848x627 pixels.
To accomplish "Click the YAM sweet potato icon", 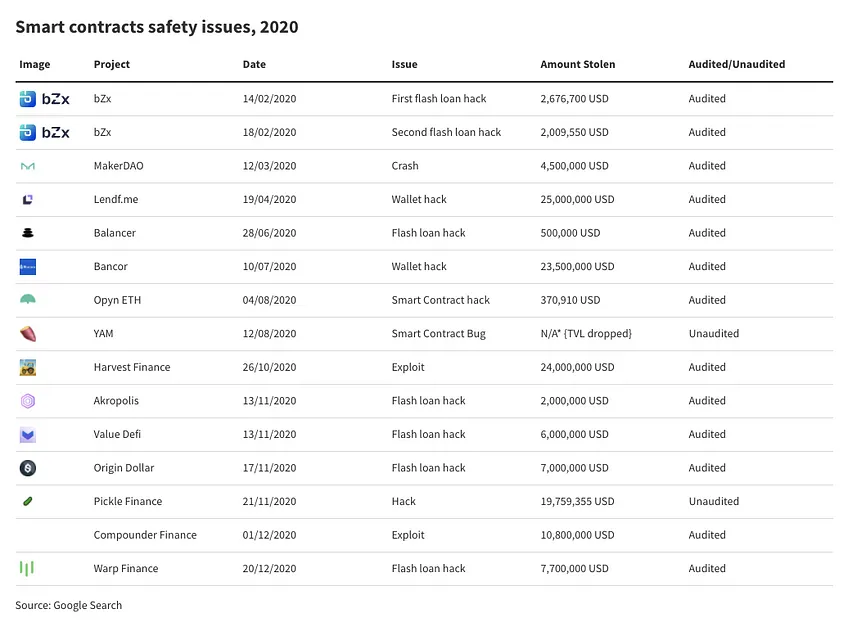I will (x=28, y=334).
